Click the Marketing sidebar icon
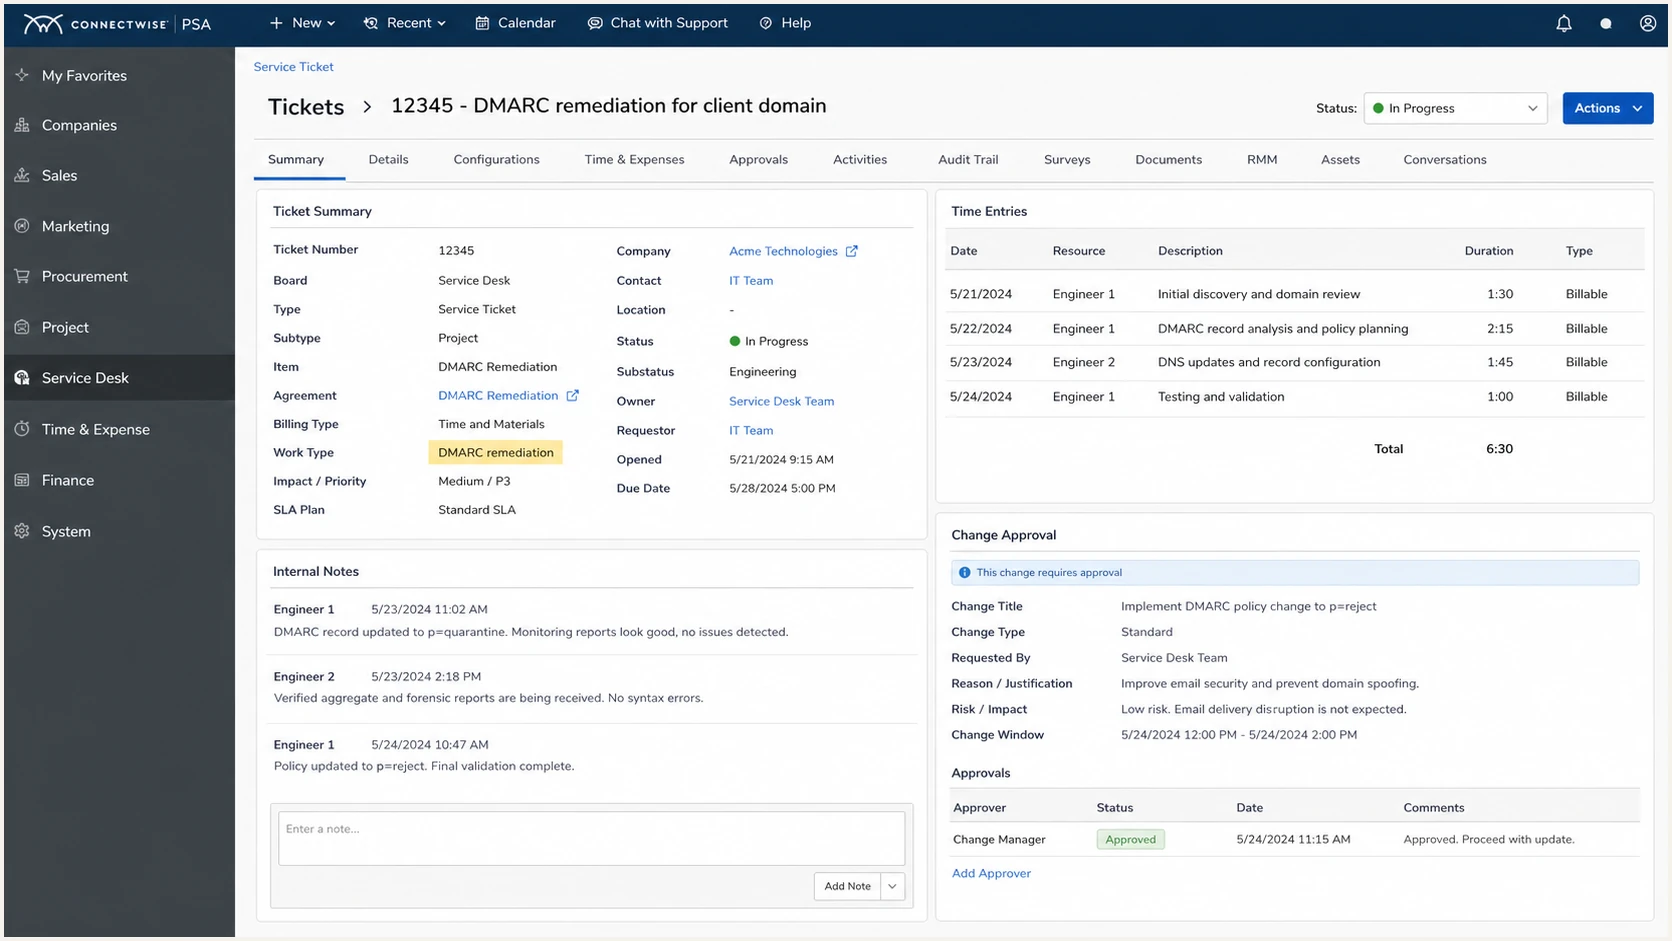The height and width of the screenshot is (941, 1672). pos(22,226)
